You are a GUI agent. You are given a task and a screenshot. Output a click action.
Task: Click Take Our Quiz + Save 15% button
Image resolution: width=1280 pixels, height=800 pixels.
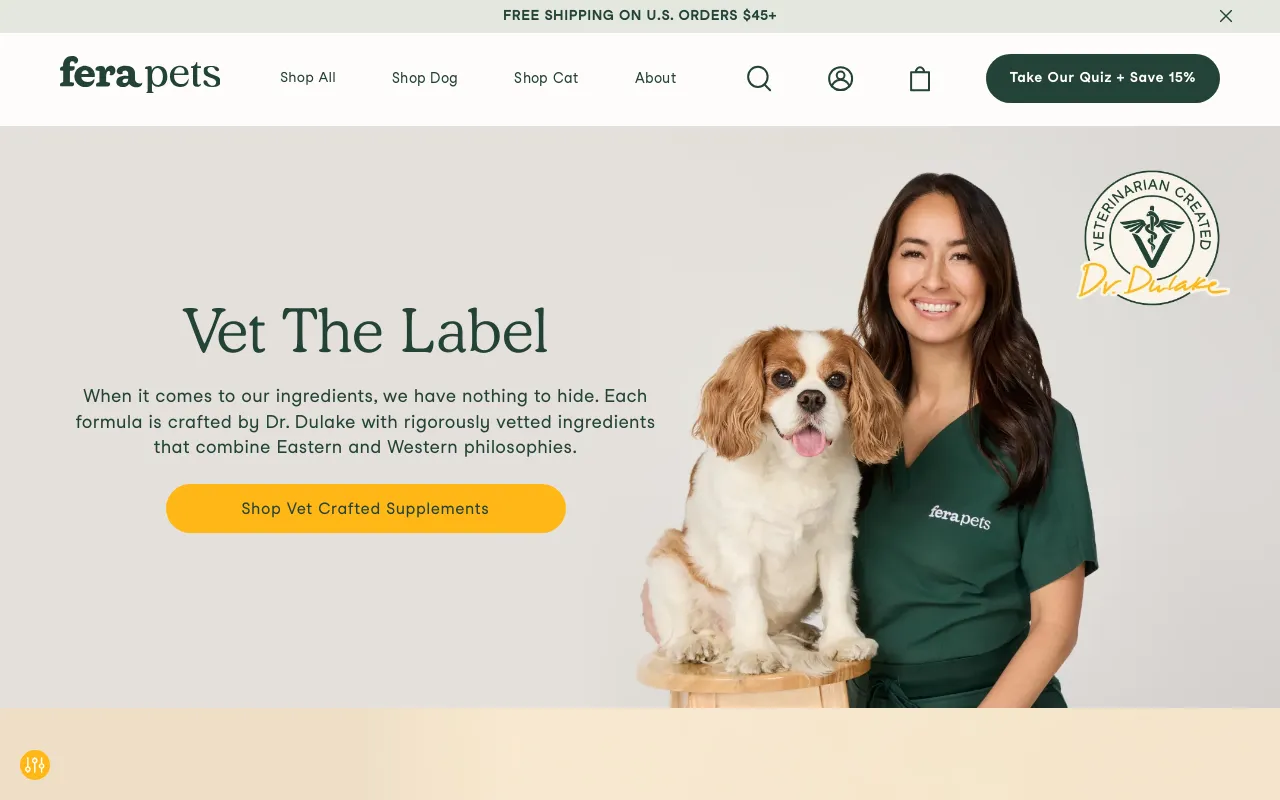pos(1103,78)
